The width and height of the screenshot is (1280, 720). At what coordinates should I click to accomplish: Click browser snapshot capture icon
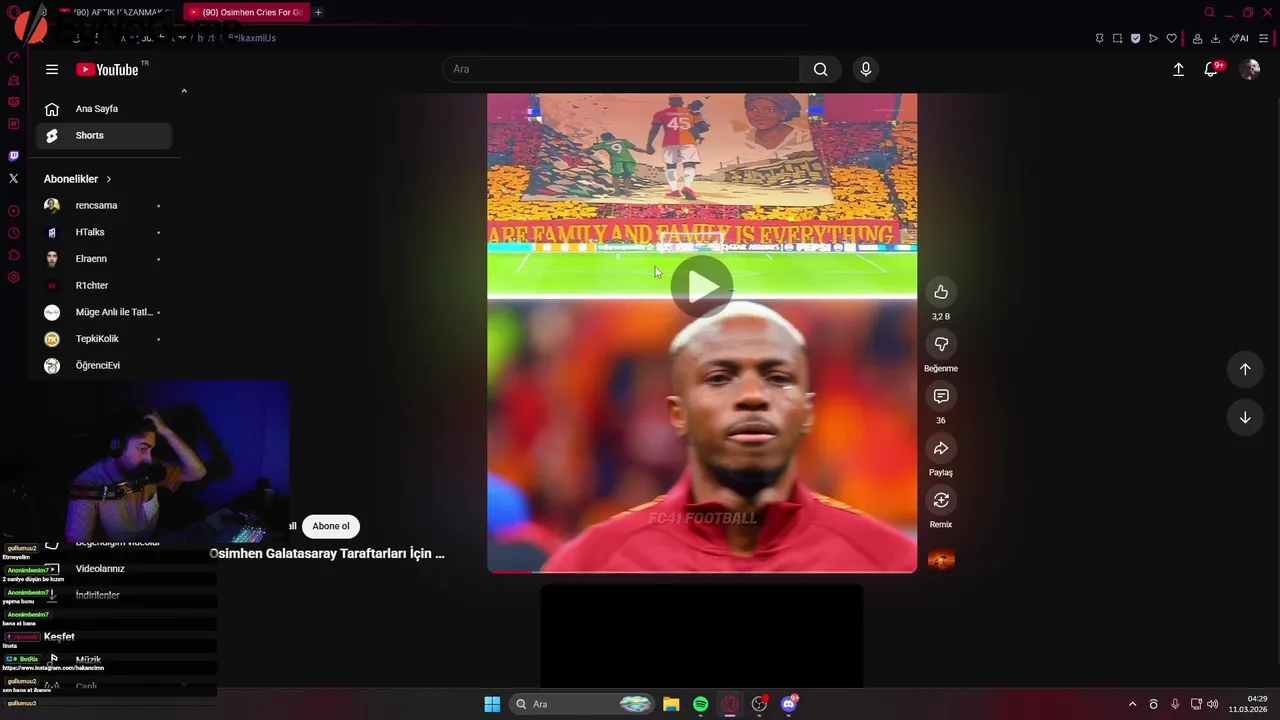[x=1117, y=38]
